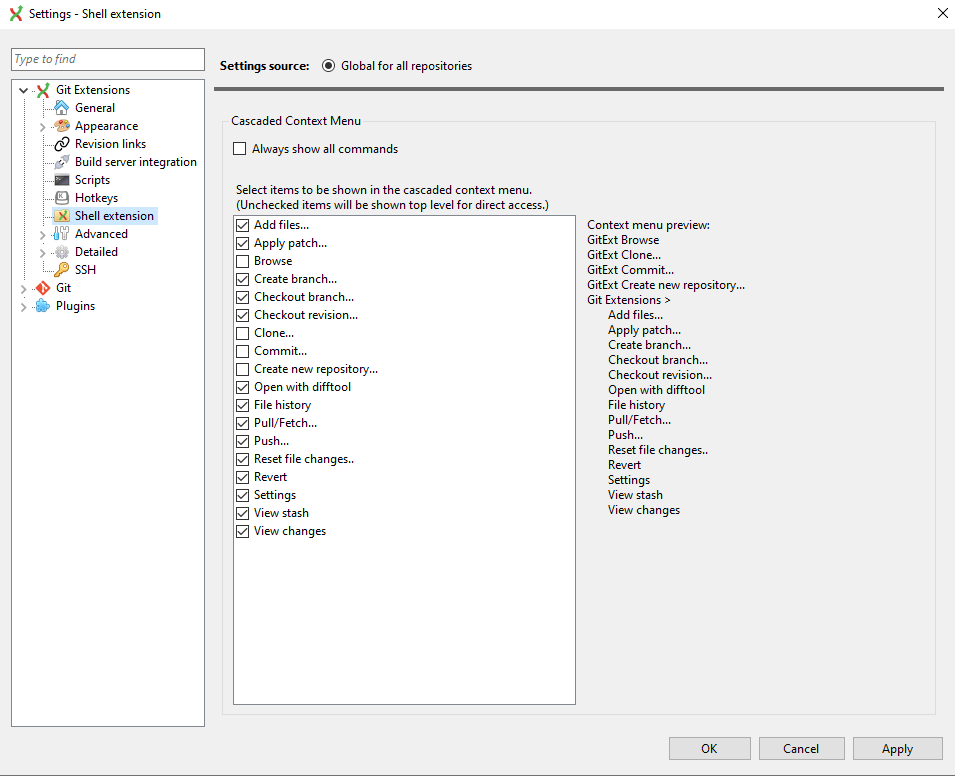Click the Plugins puzzle piece icon
This screenshot has height=776, width=955.
(43, 306)
